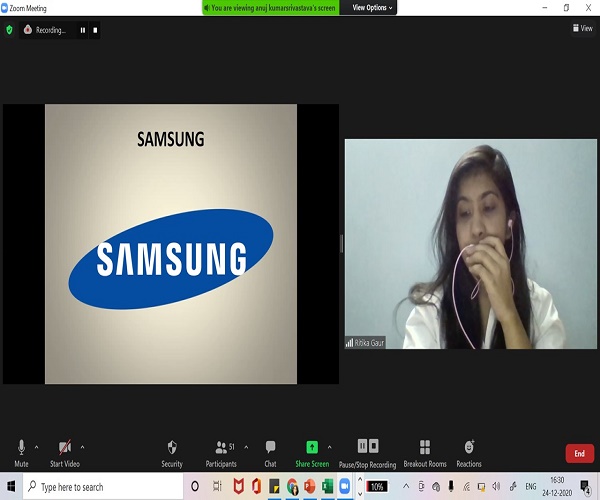Screen dimensions: 600x500
Task: Open McAfee from the taskbar
Action: click(239, 486)
